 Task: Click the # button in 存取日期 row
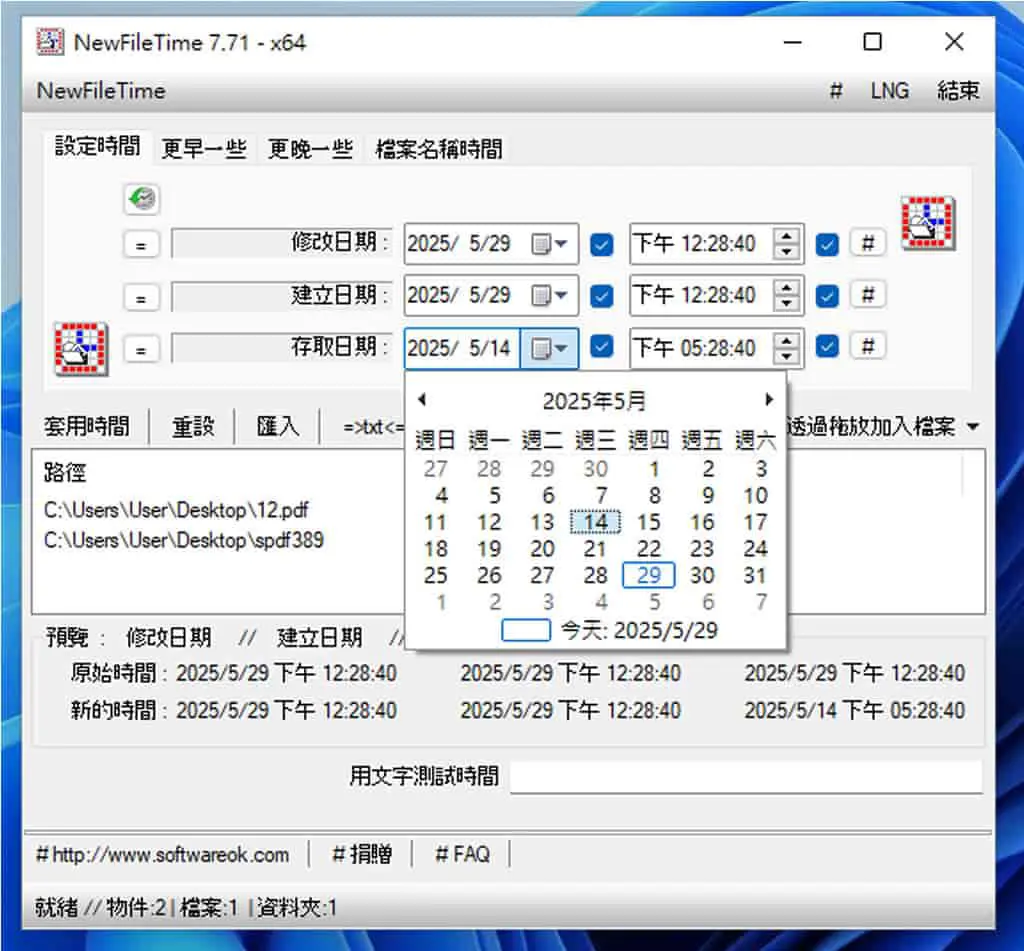coord(868,346)
